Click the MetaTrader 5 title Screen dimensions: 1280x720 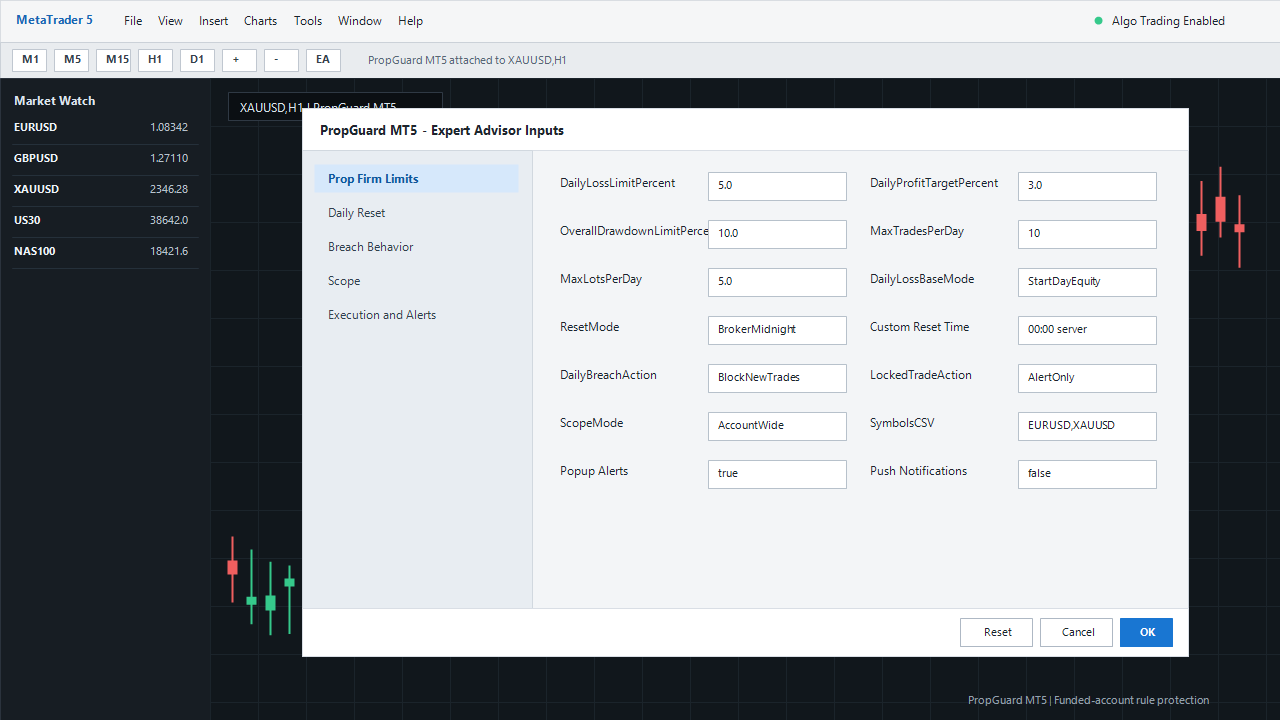point(54,20)
